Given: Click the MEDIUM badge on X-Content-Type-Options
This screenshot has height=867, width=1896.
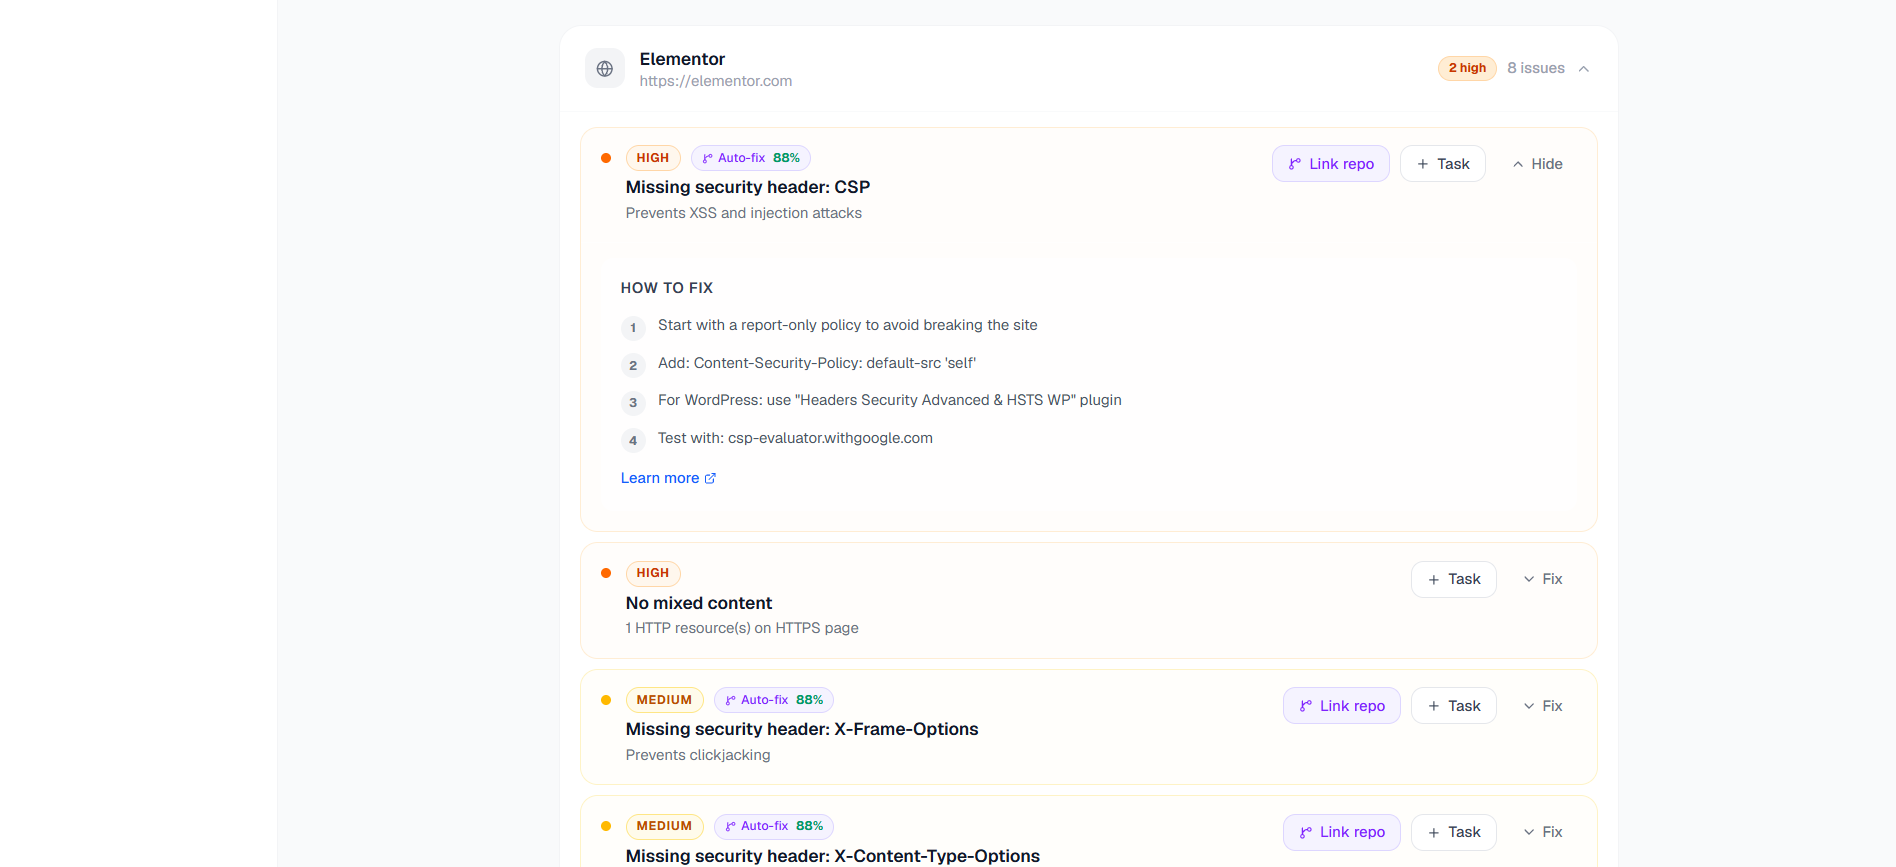Looking at the screenshot, I should (664, 826).
